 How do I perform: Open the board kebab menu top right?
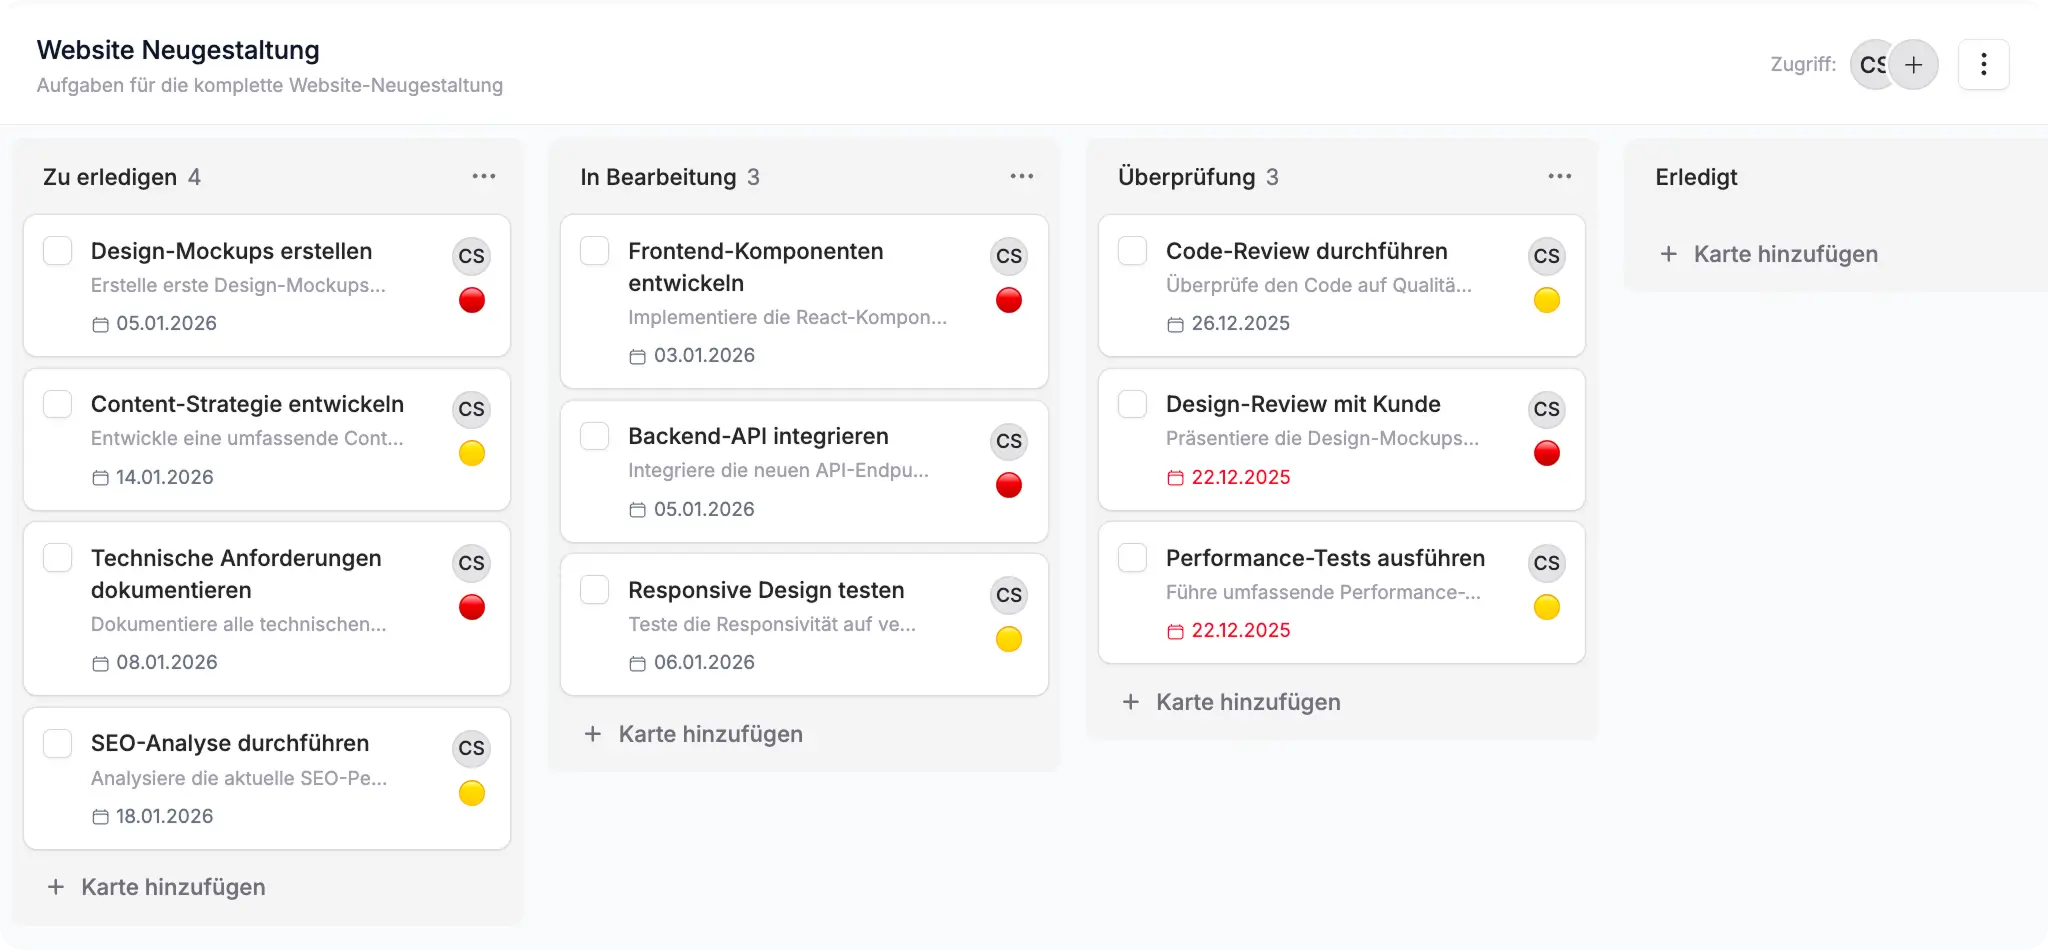coord(1984,64)
